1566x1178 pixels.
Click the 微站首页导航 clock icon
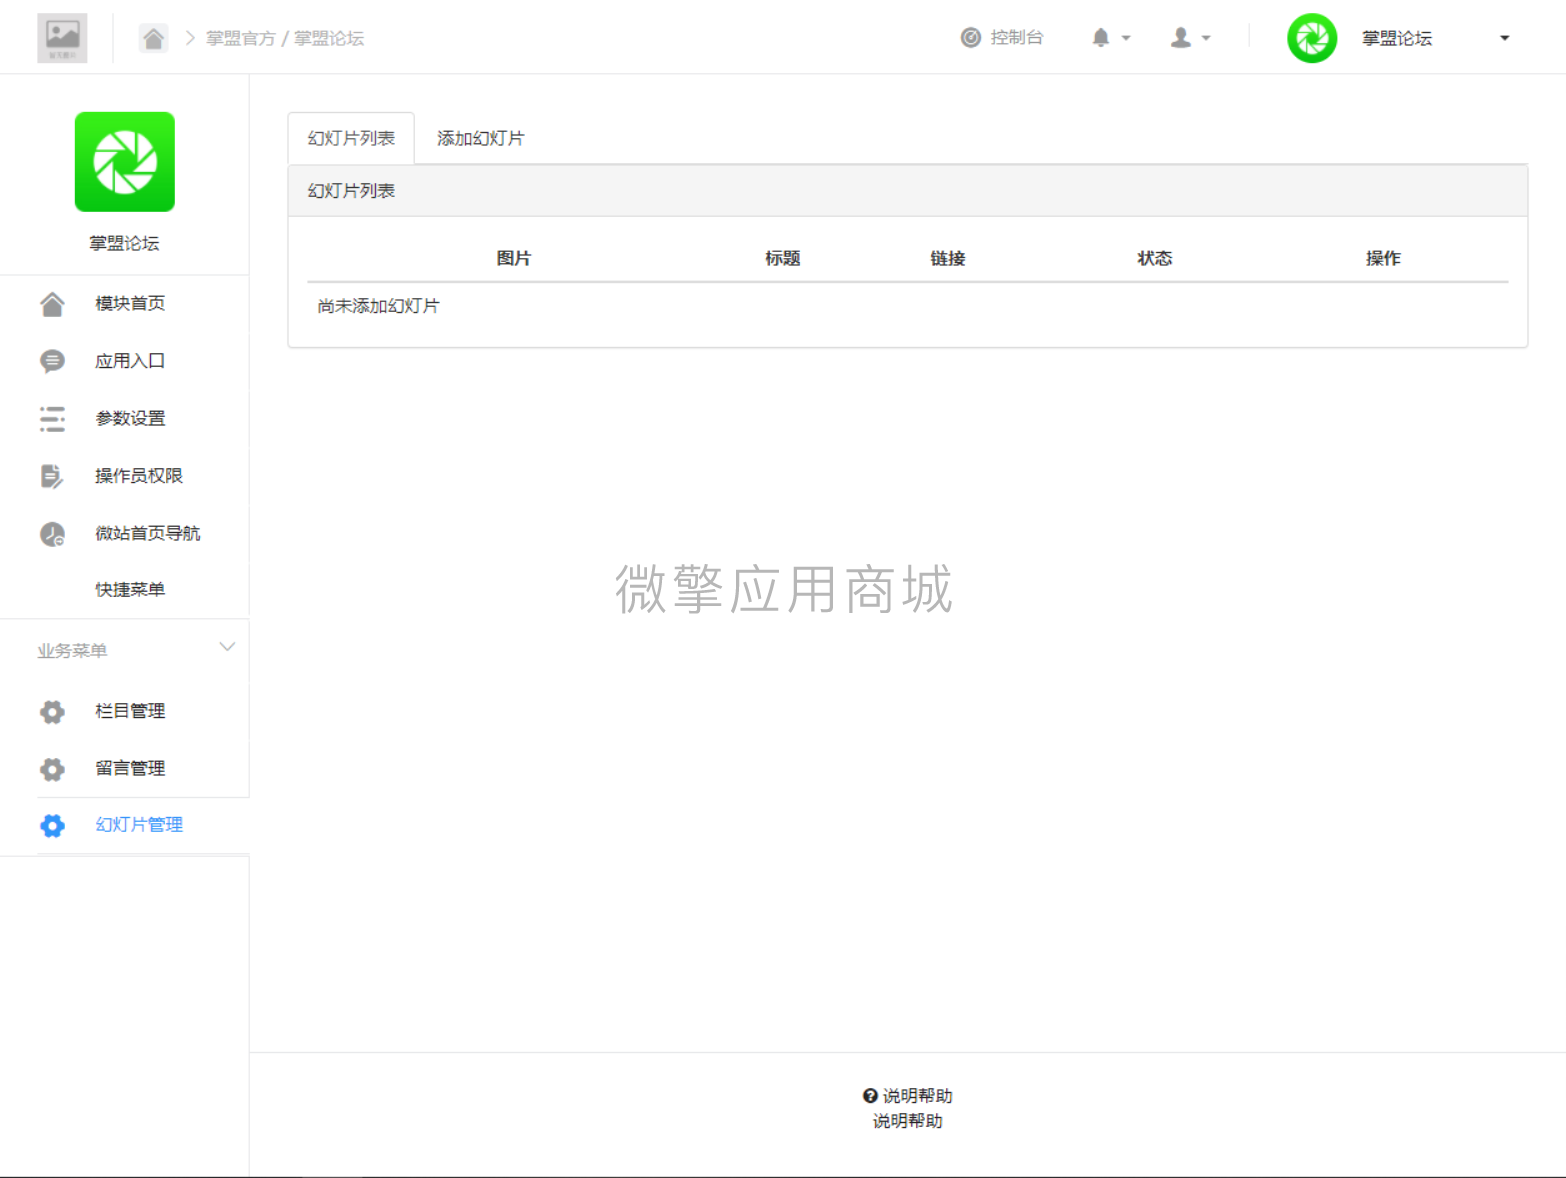click(52, 534)
